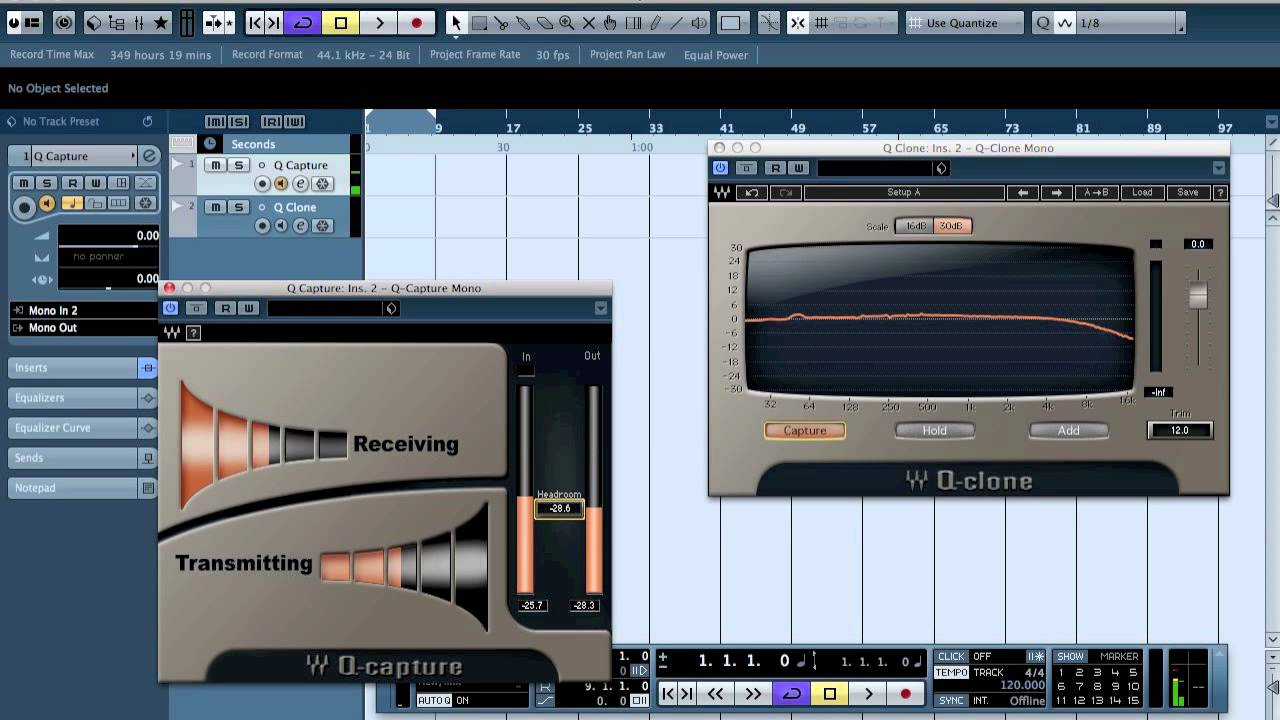The image size is (1280, 720).
Task: Edit channel settings for Q Clone track
Action: 300,226
